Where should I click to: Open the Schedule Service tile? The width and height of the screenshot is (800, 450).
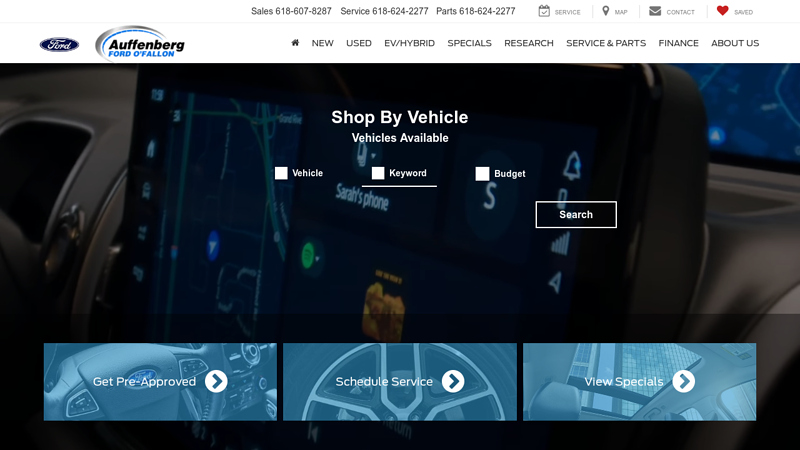(x=400, y=382)
